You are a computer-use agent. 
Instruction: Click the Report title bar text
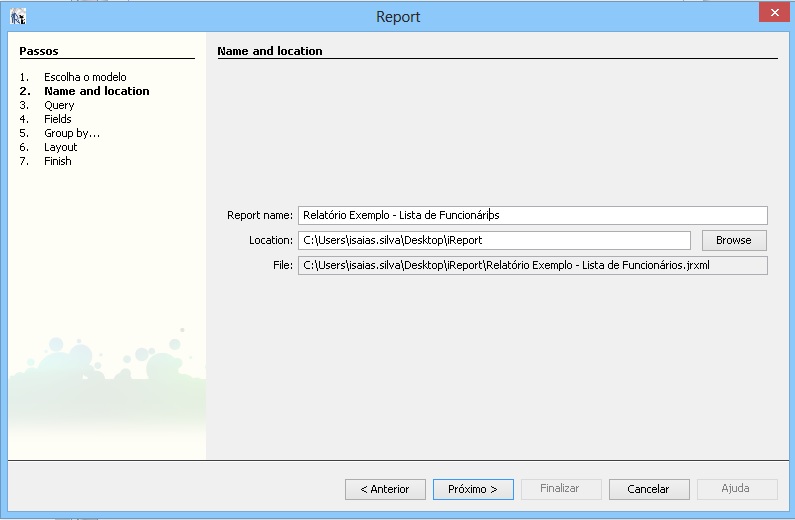398,16
